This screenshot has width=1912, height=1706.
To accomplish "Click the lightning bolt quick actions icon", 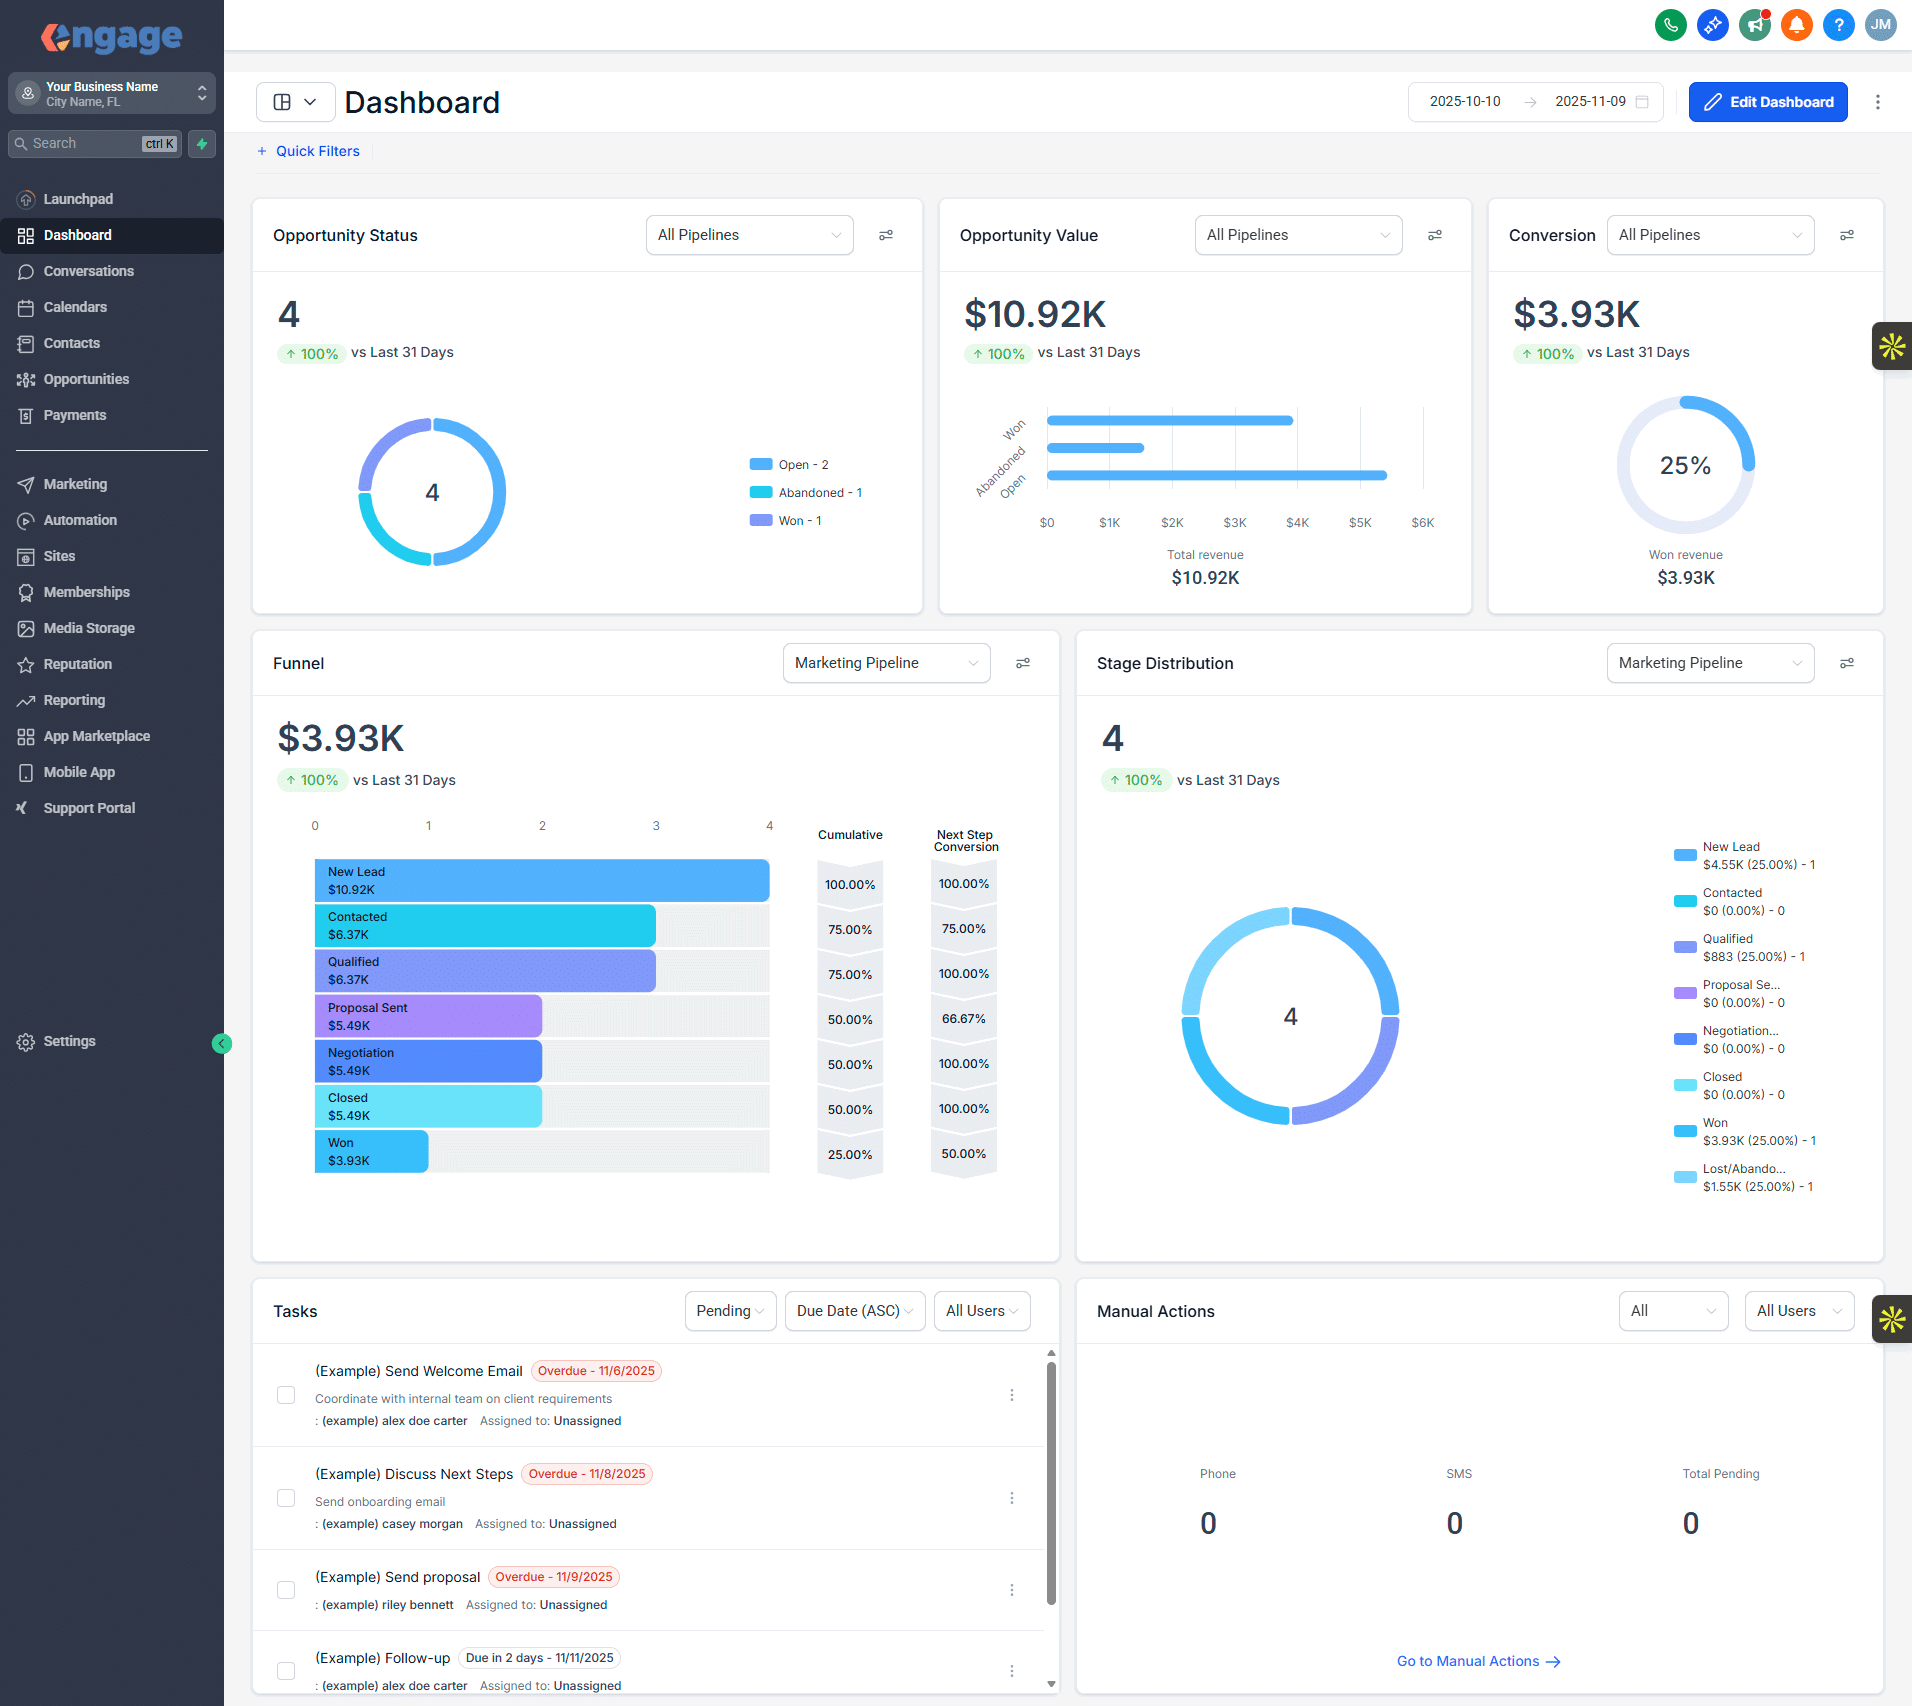I will 202,144.
